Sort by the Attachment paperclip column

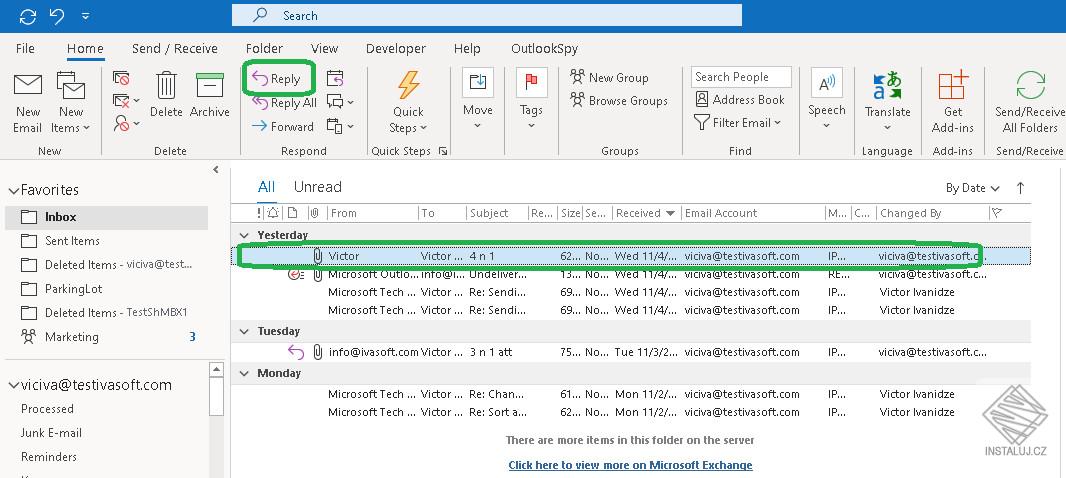[x=315, y=213]
